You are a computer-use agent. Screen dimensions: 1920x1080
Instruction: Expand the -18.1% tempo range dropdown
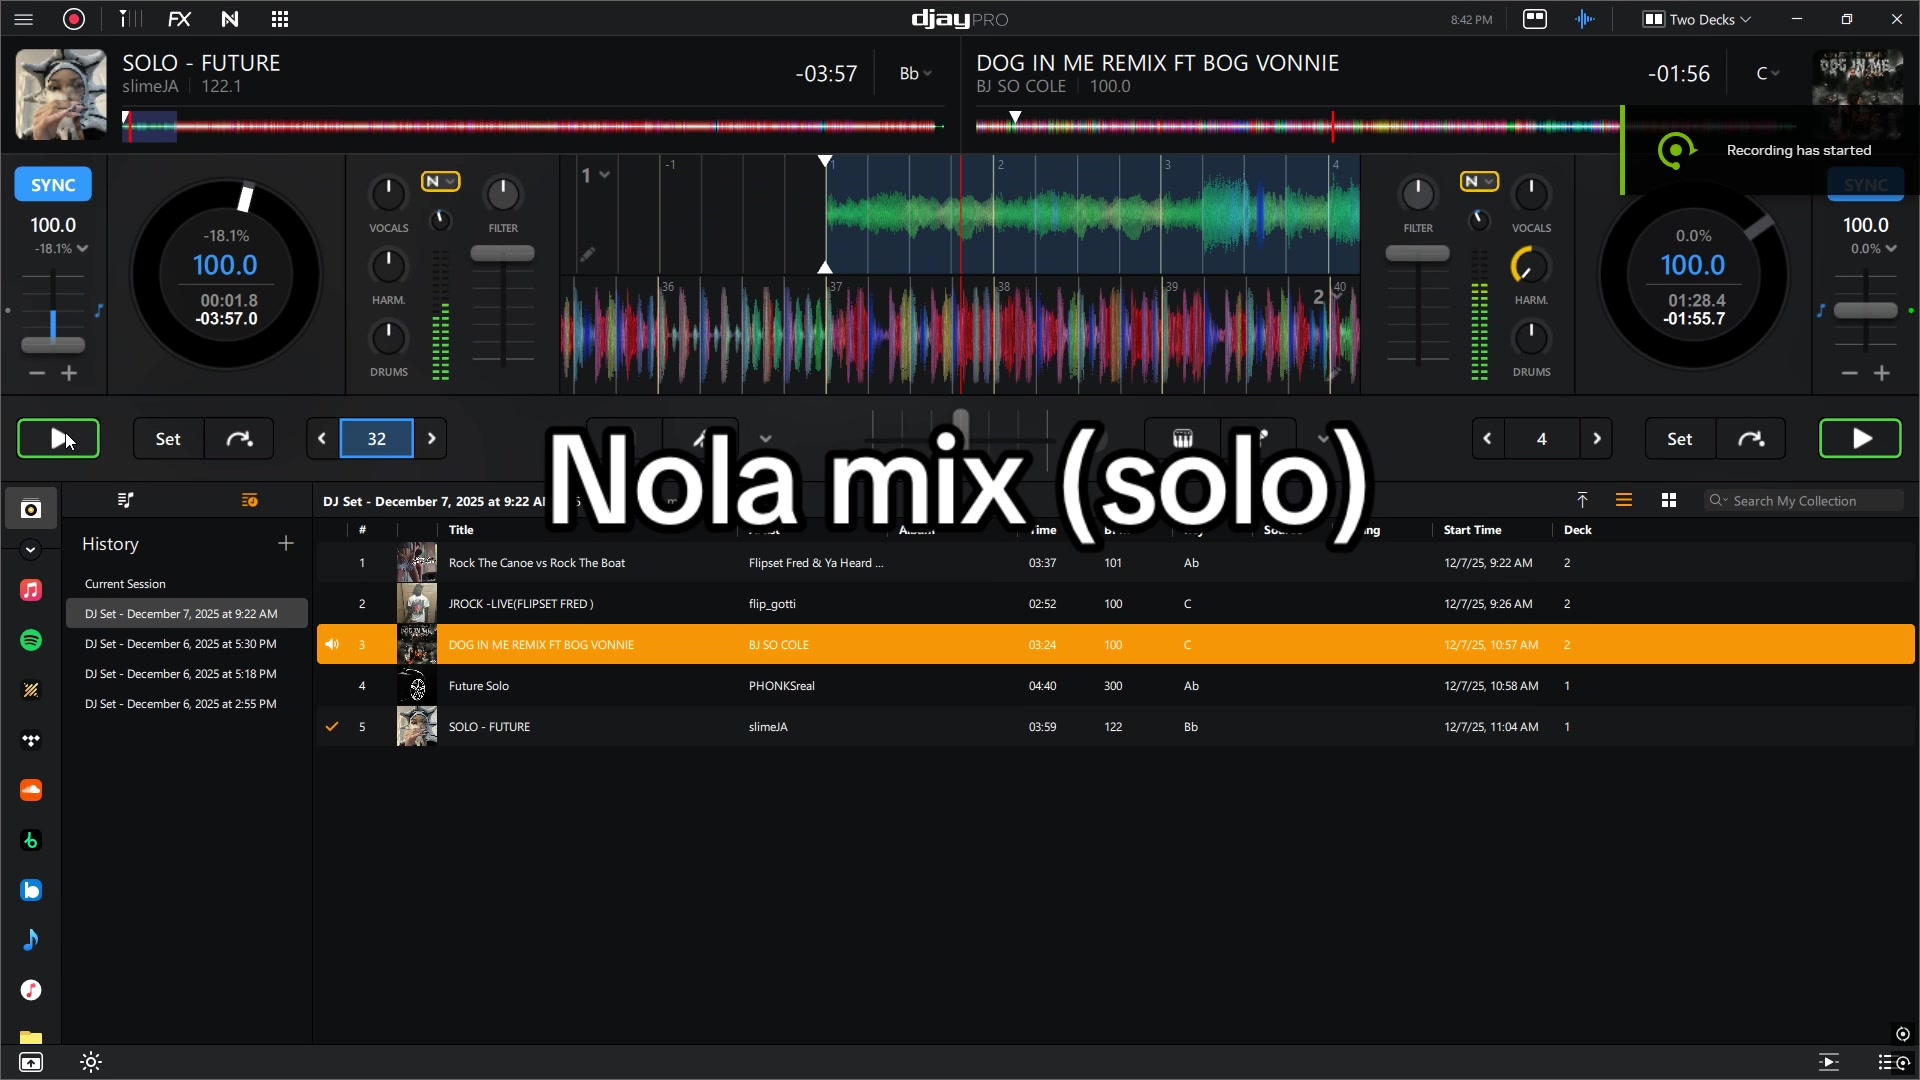point(61,249)
